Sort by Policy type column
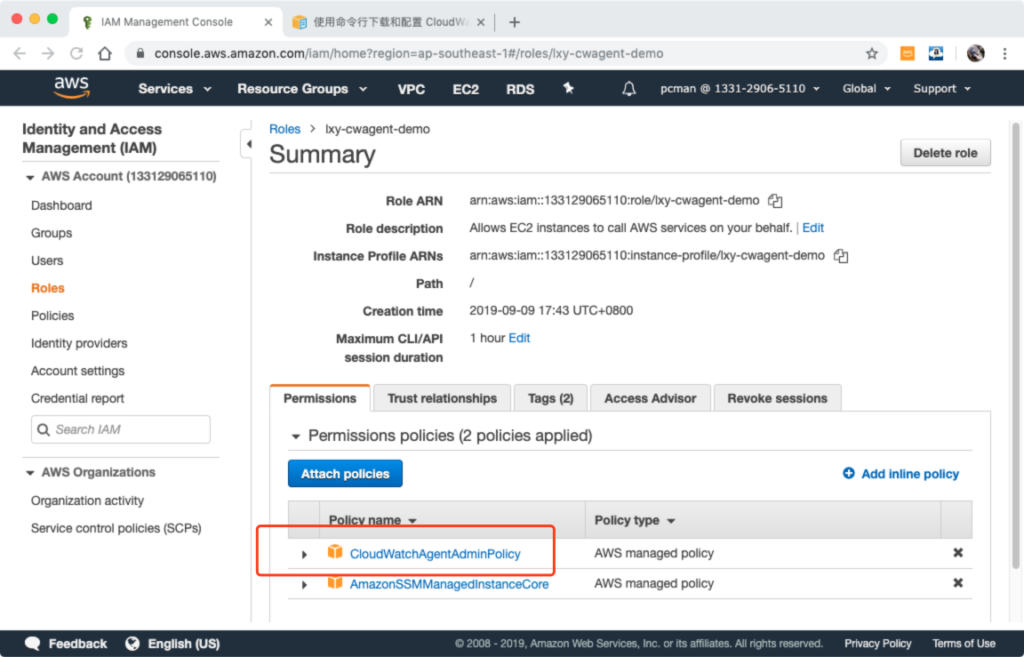The height and width of the screenshot is (657, 1024). point(634,520)
